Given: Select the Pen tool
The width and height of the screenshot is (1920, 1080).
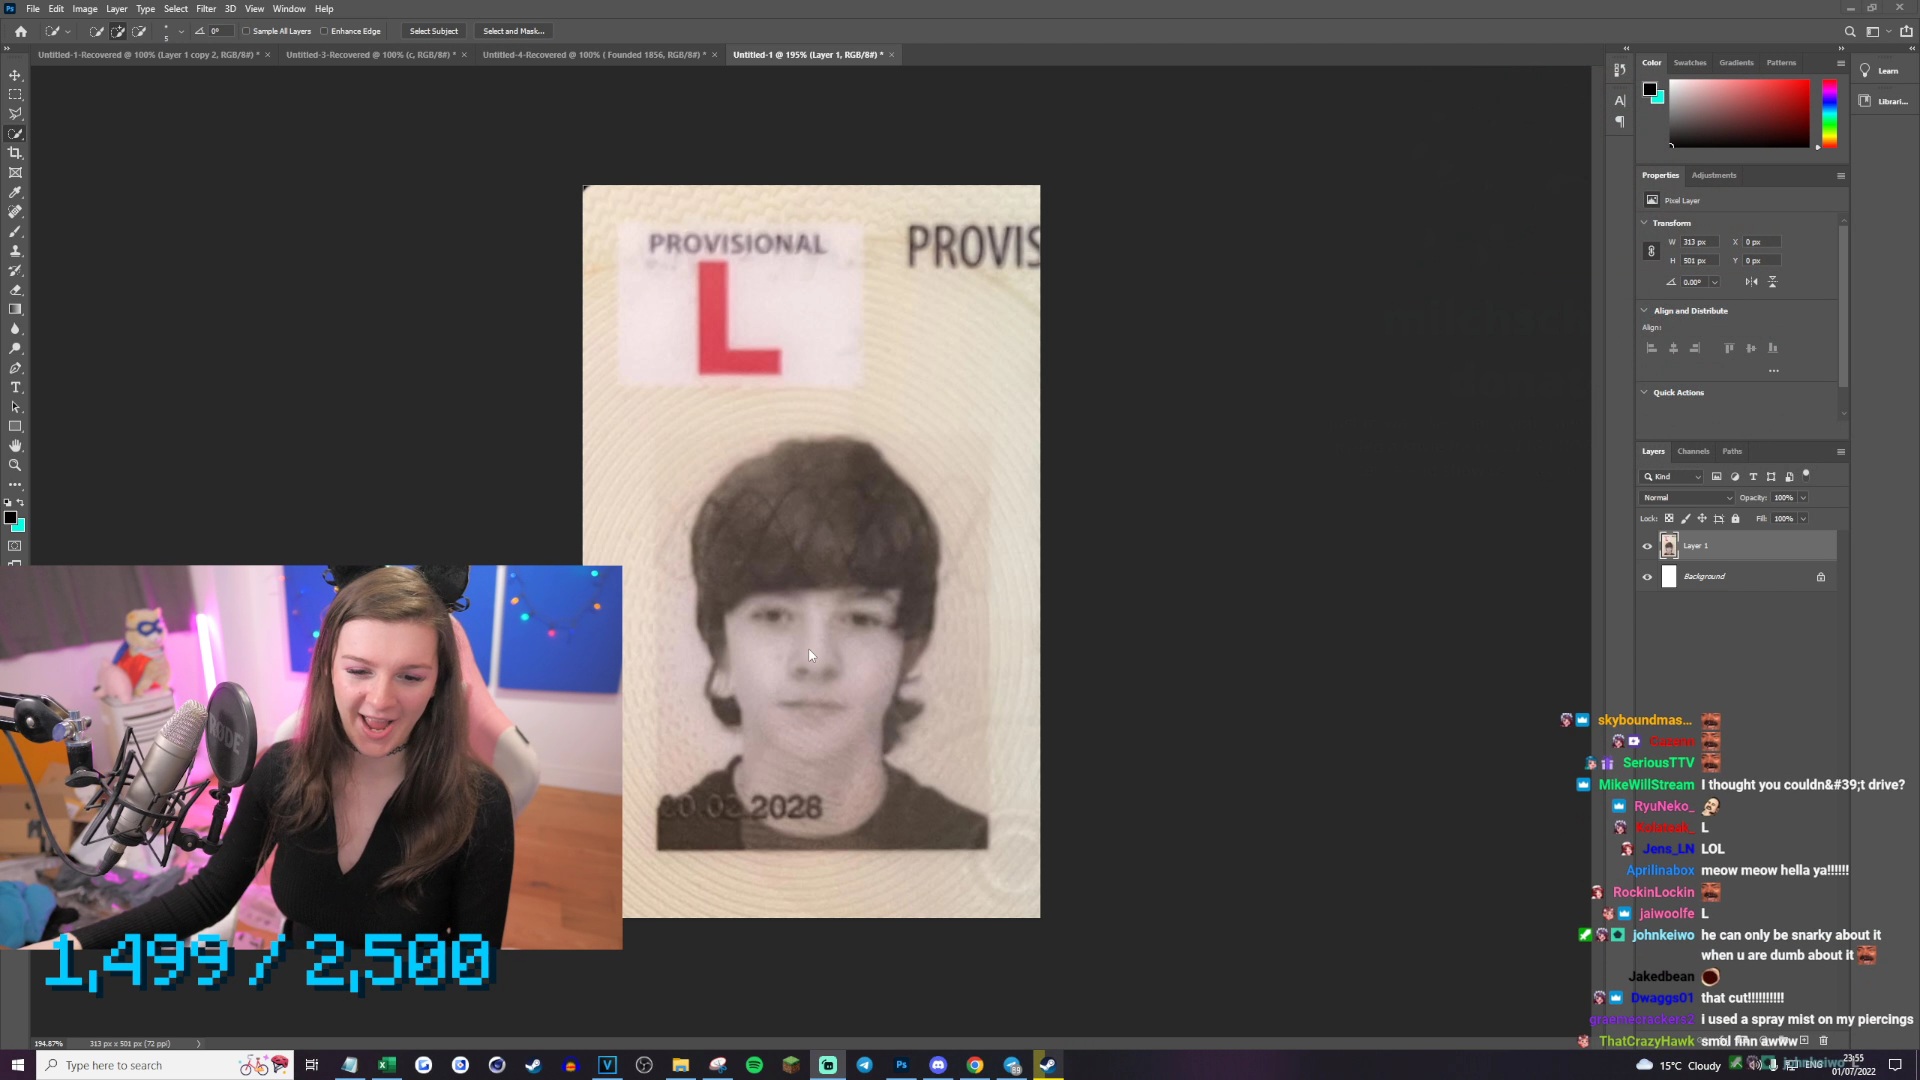Looking at the screenshot, I should (15, 368).
